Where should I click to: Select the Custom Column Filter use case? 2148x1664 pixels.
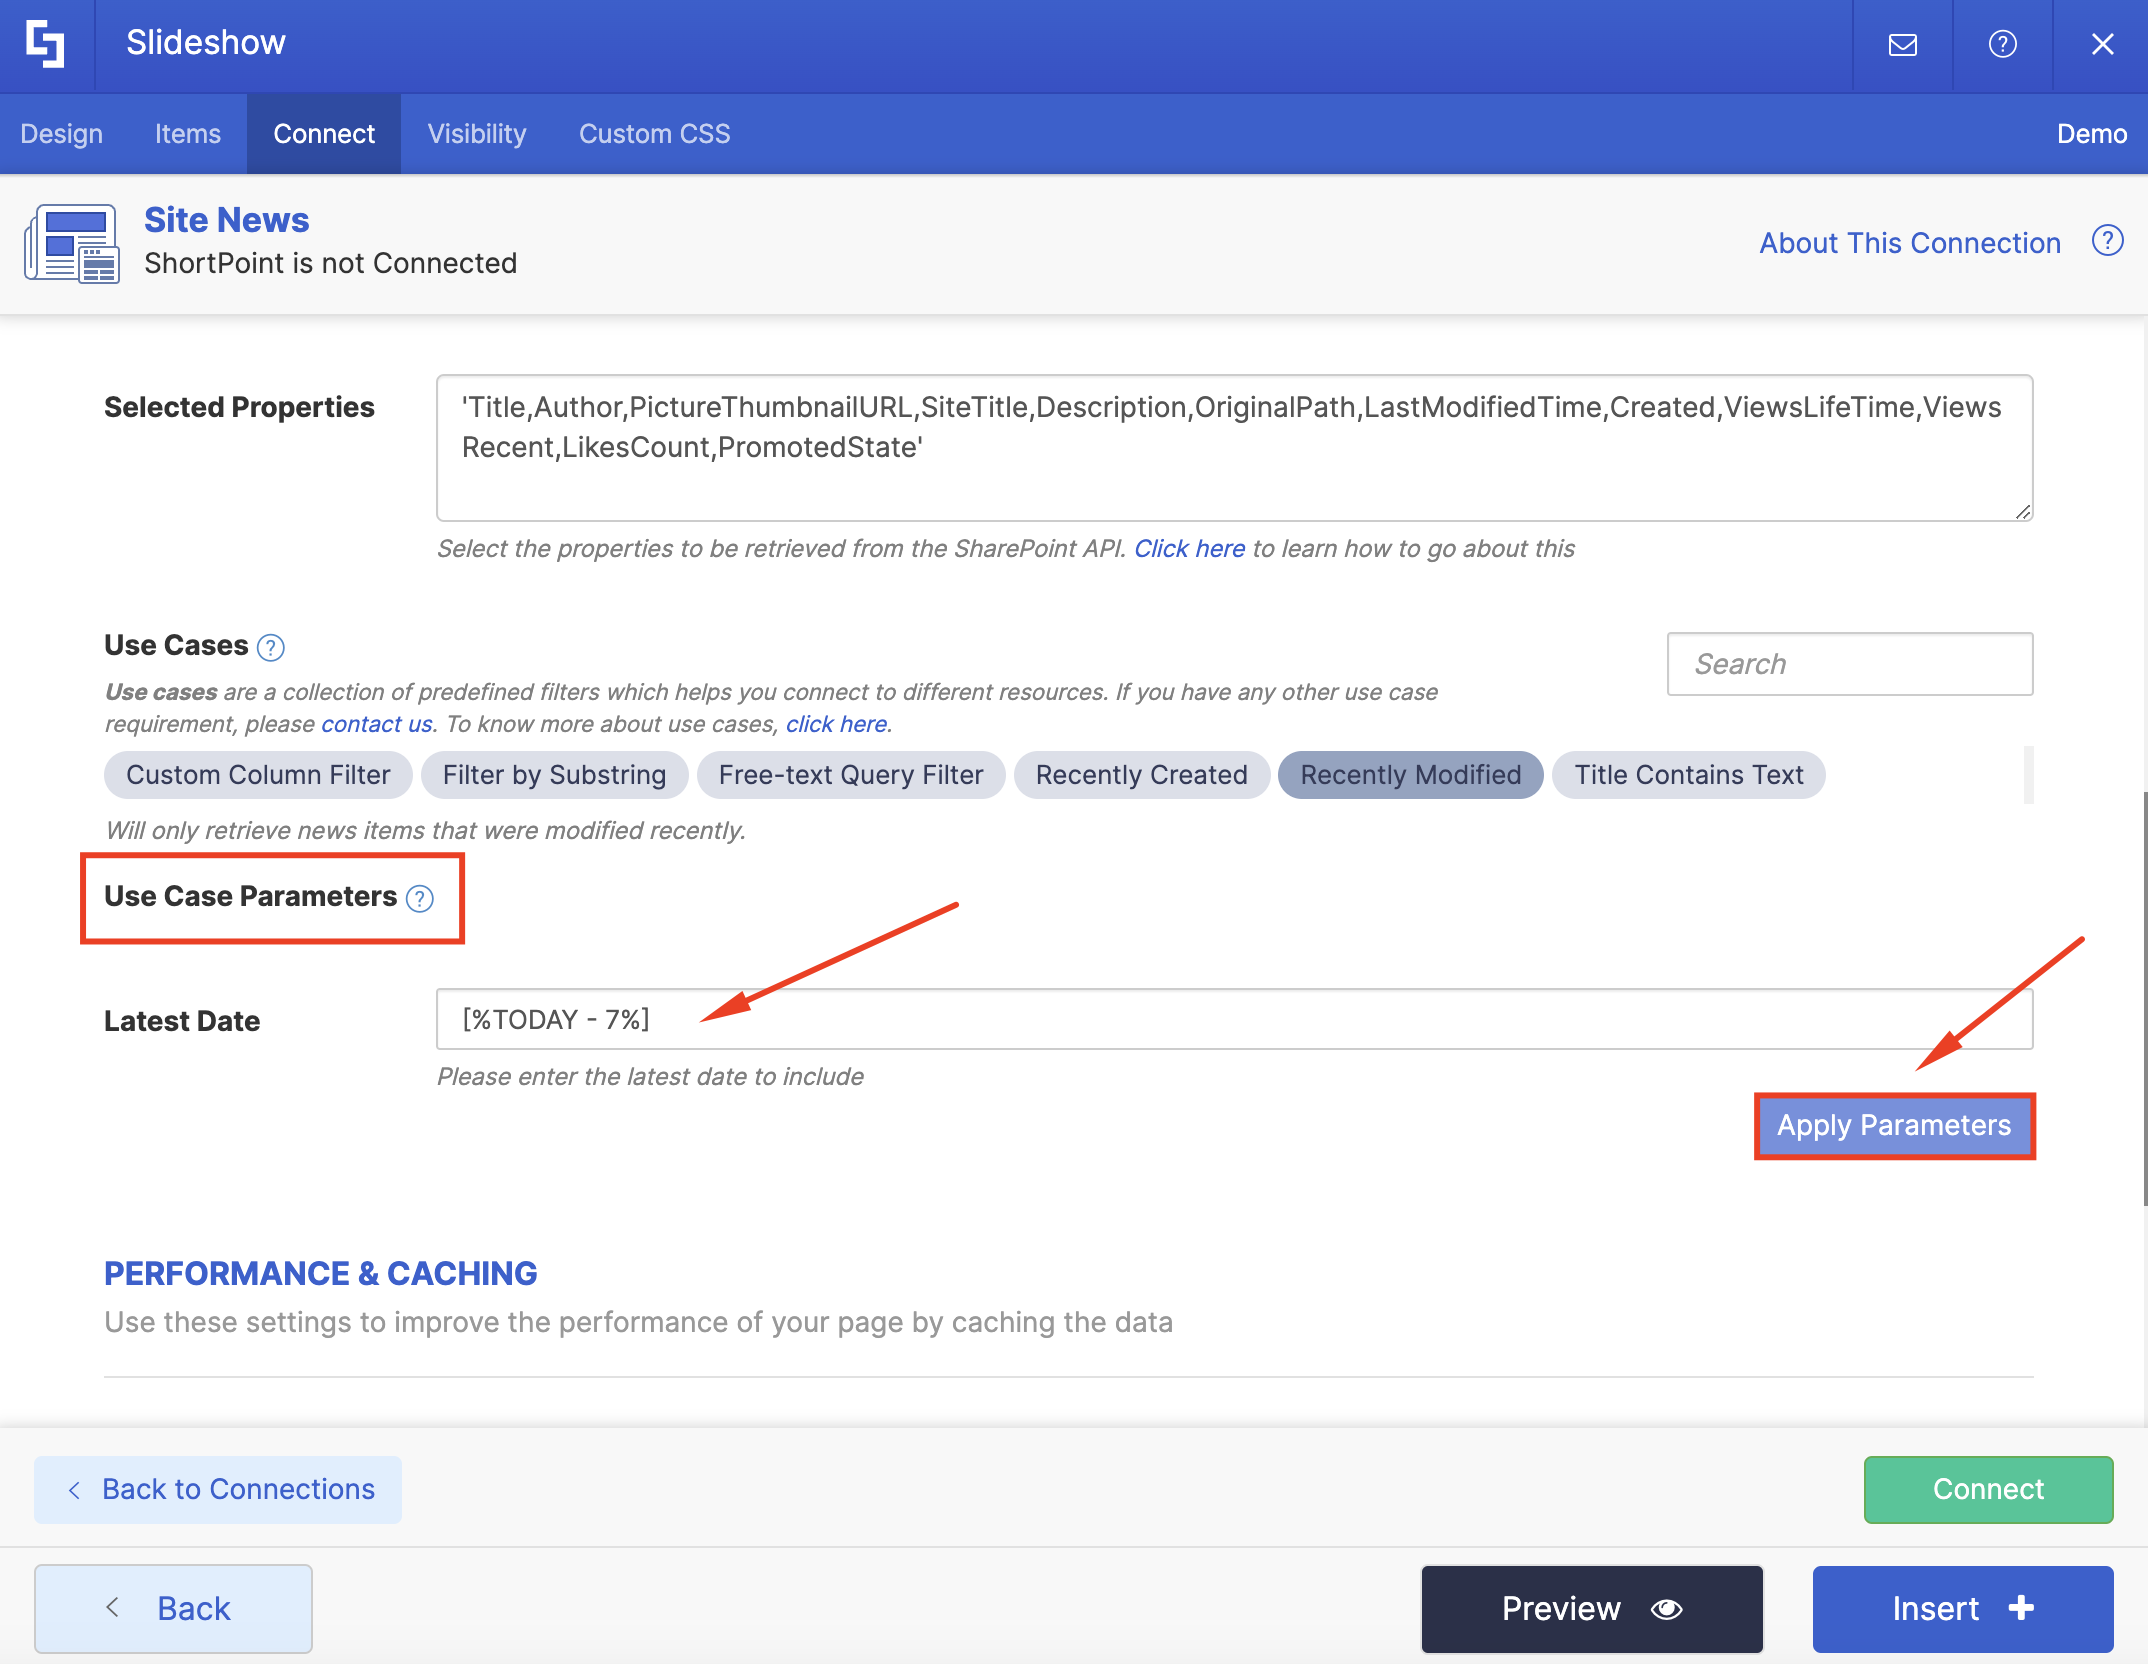click(258, 775)
